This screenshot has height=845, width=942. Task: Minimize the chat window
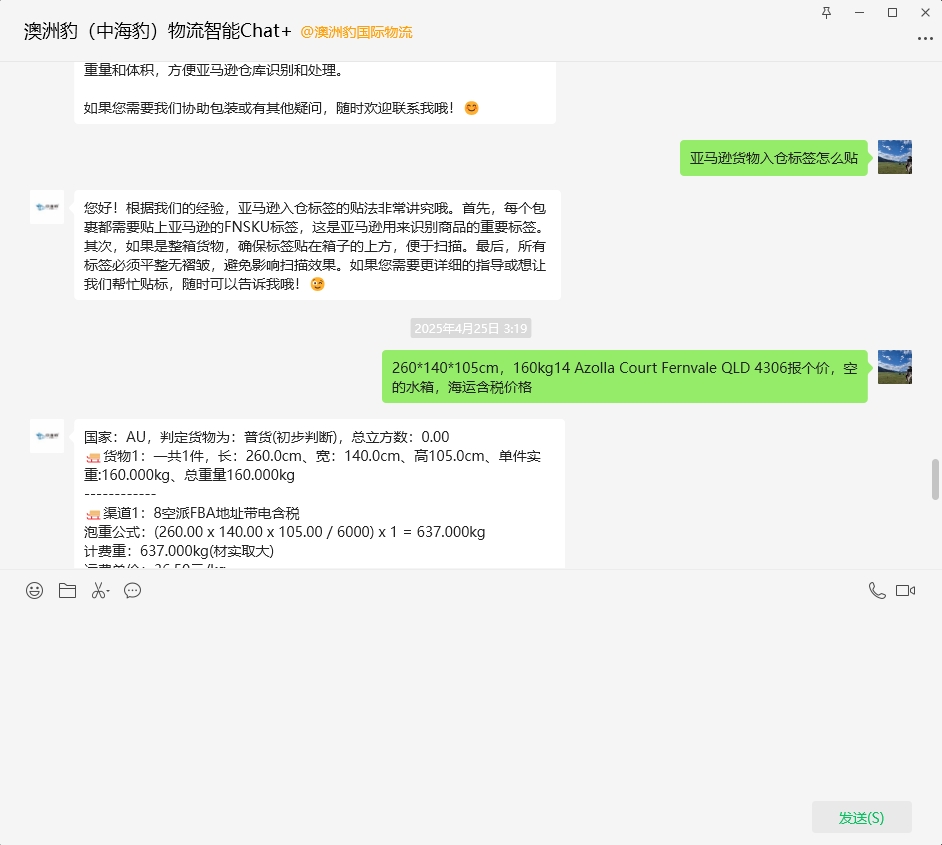point(860,13)
